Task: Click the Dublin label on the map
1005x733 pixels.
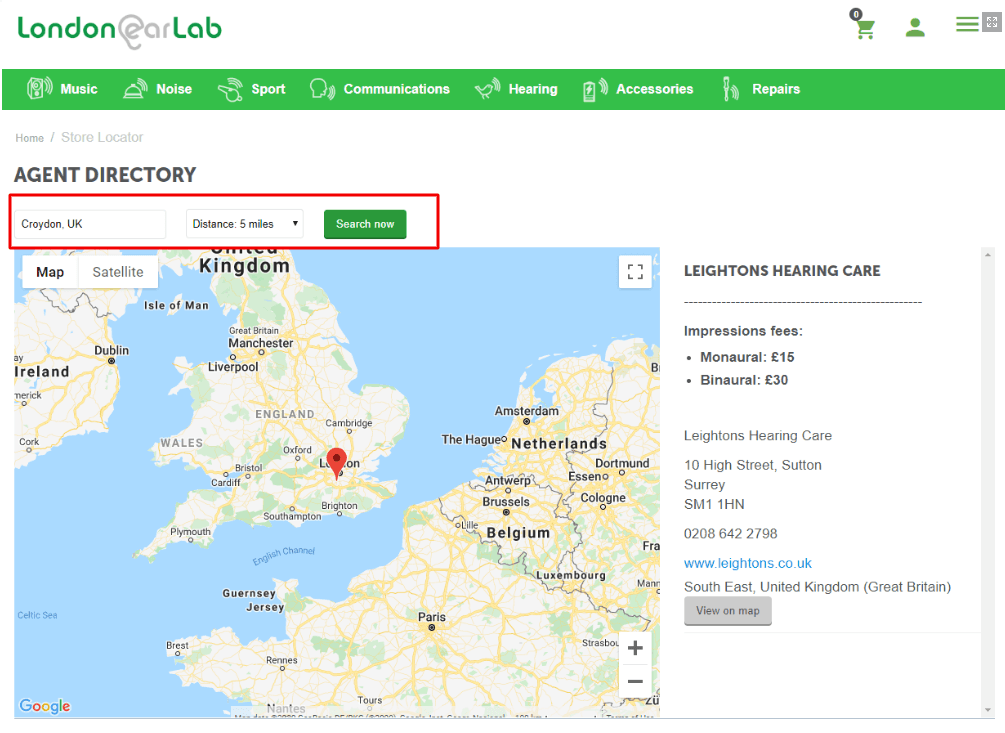Action: coord(112,350)
